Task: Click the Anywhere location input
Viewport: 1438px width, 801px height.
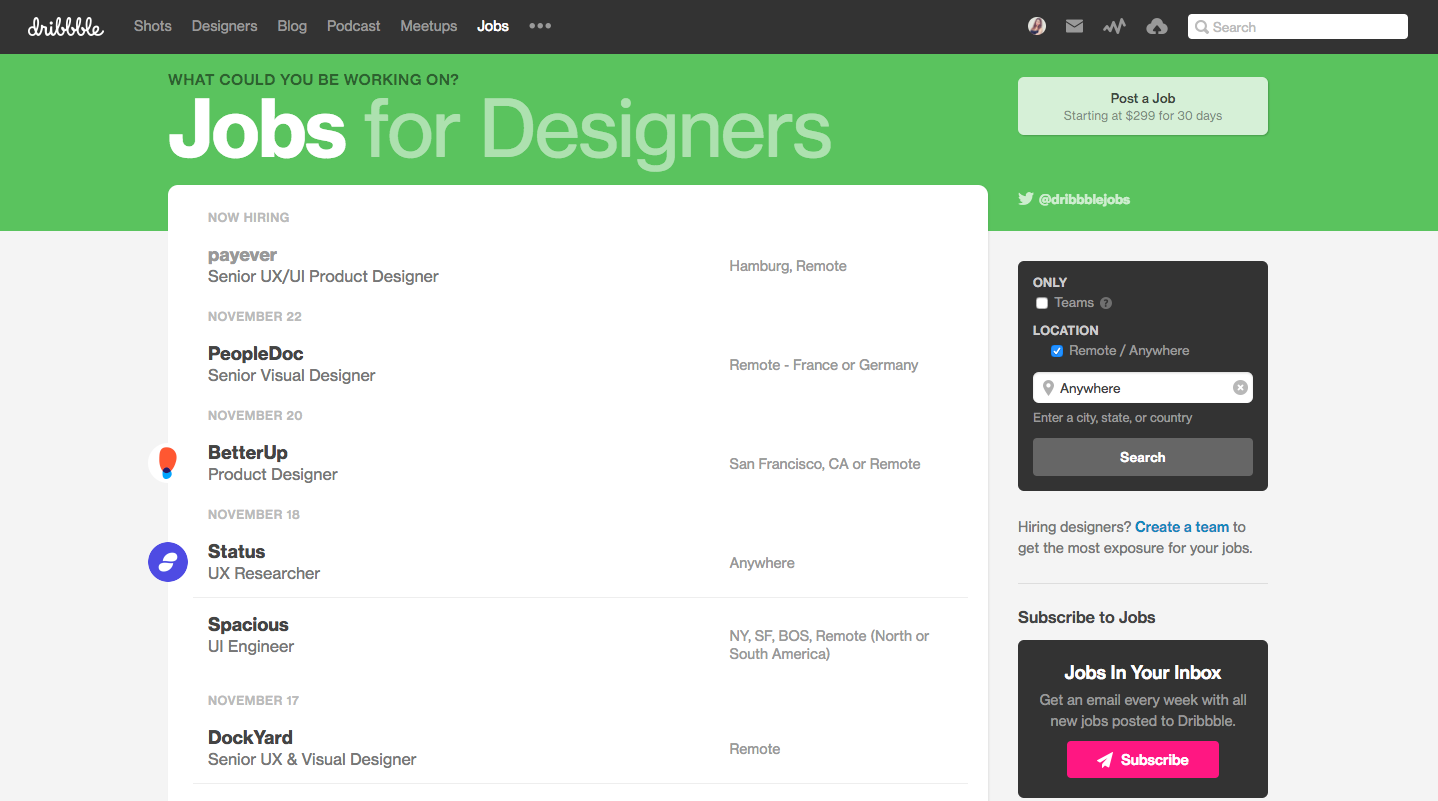Action: [1143, 388]
